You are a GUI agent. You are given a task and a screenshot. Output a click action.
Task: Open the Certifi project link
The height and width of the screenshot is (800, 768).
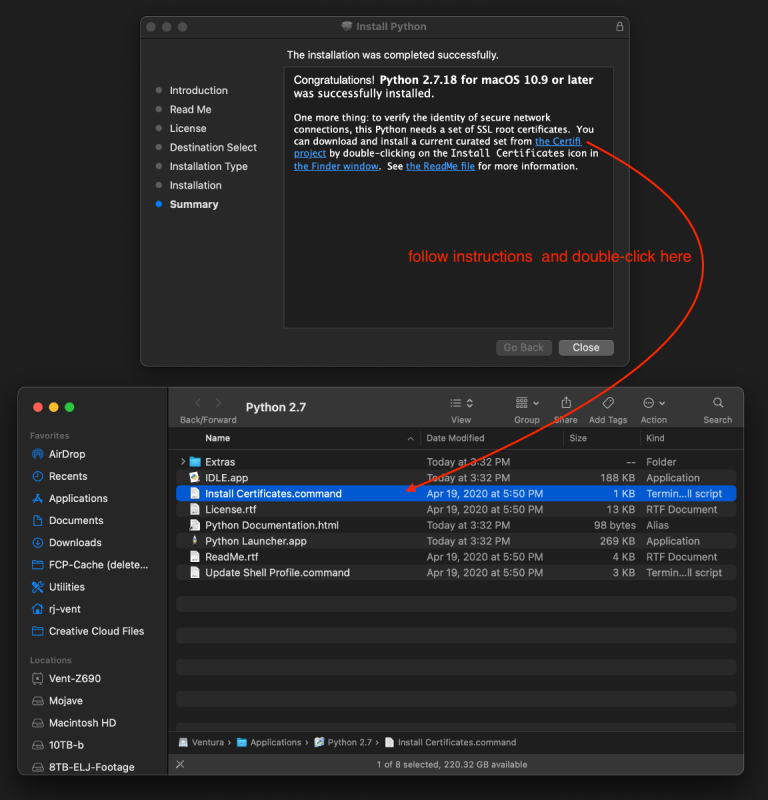[558, 141]
